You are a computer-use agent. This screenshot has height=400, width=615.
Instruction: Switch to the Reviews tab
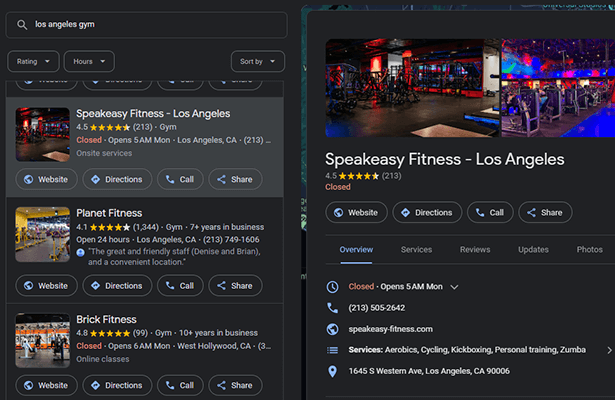pyautogui.click(x=475, y=250)
